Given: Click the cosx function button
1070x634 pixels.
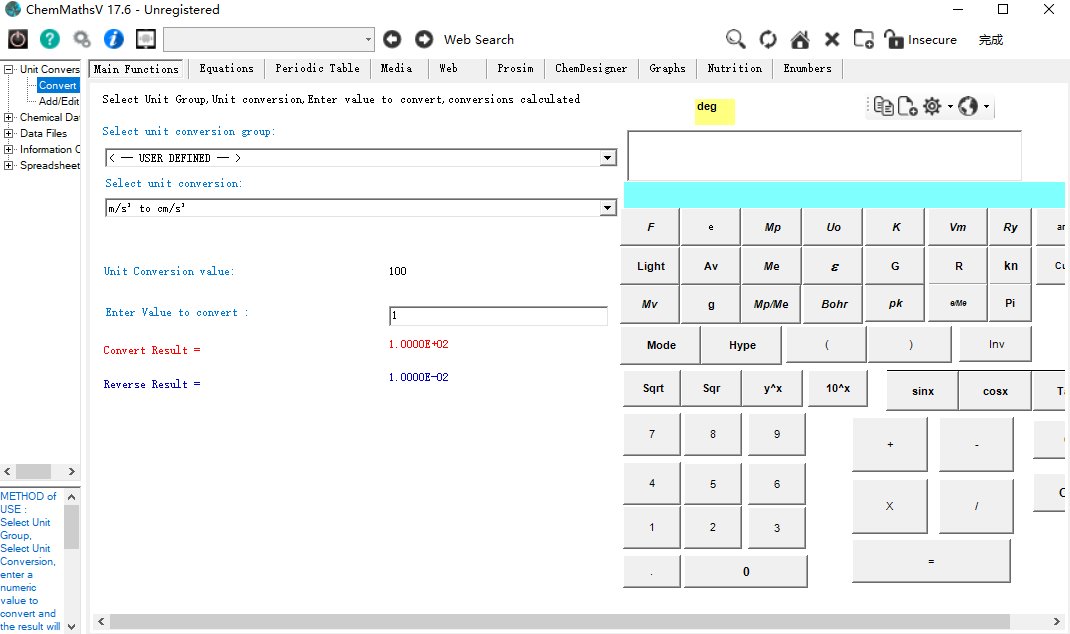Looking at the screenshot, I should point(995,391).
